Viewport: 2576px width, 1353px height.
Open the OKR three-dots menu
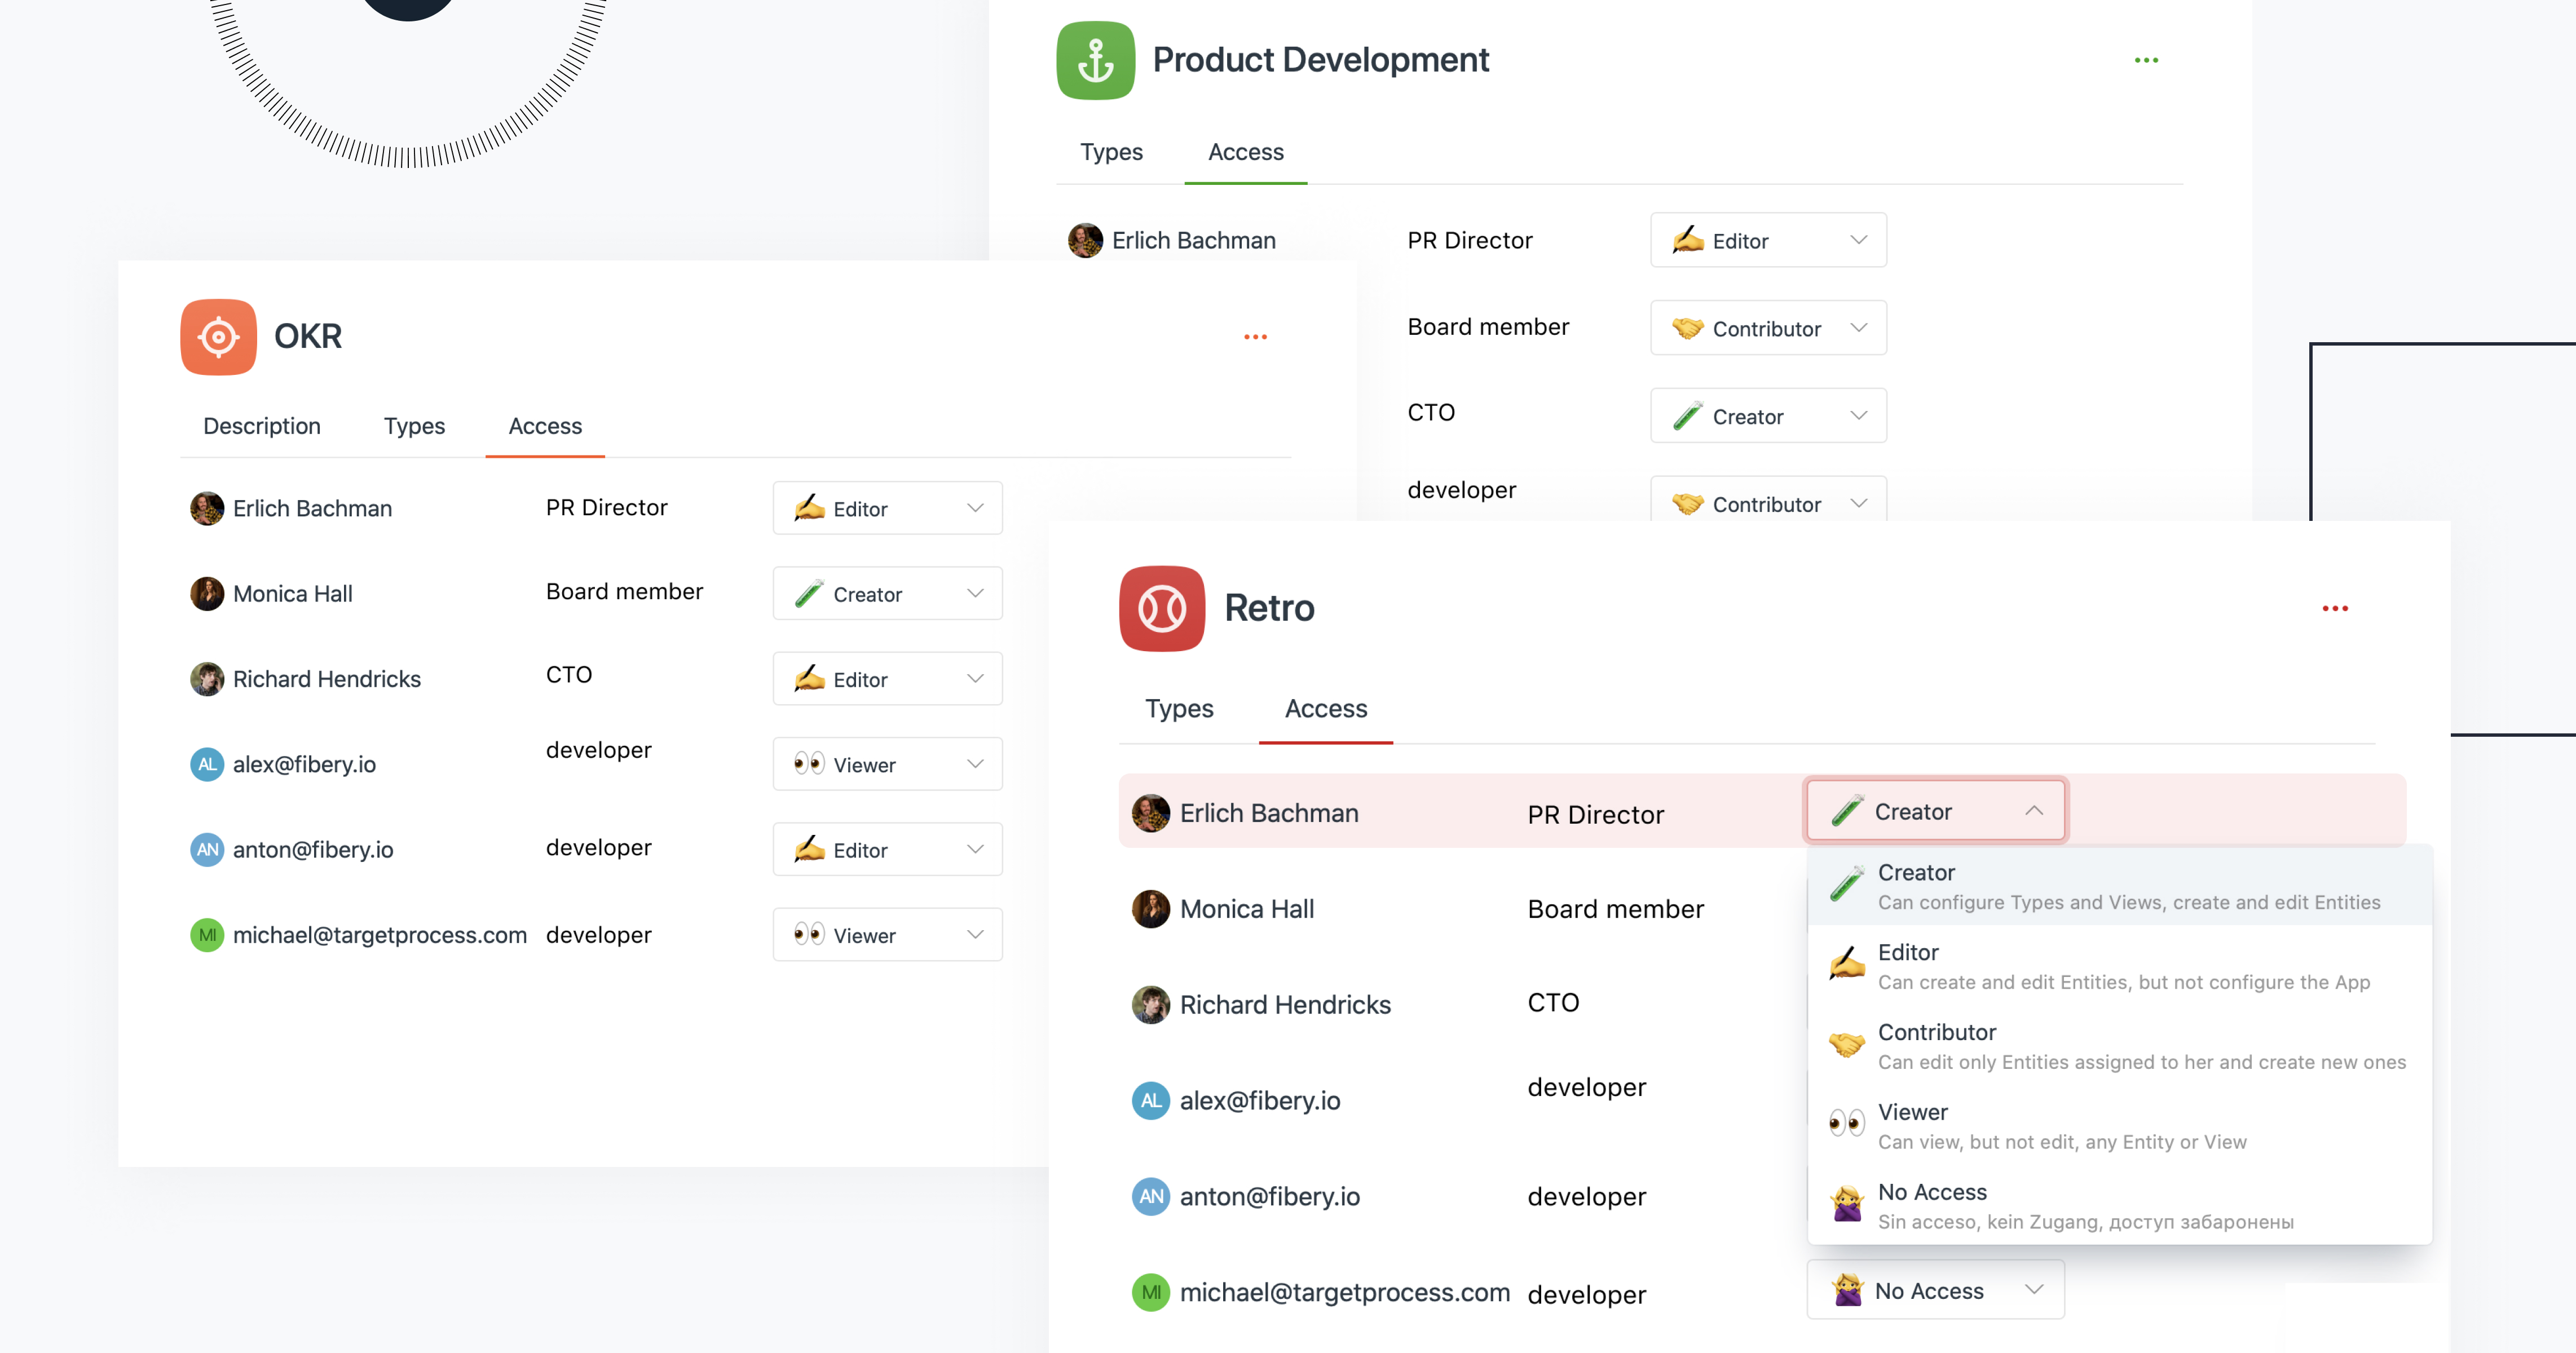[x=1255, y=337]
